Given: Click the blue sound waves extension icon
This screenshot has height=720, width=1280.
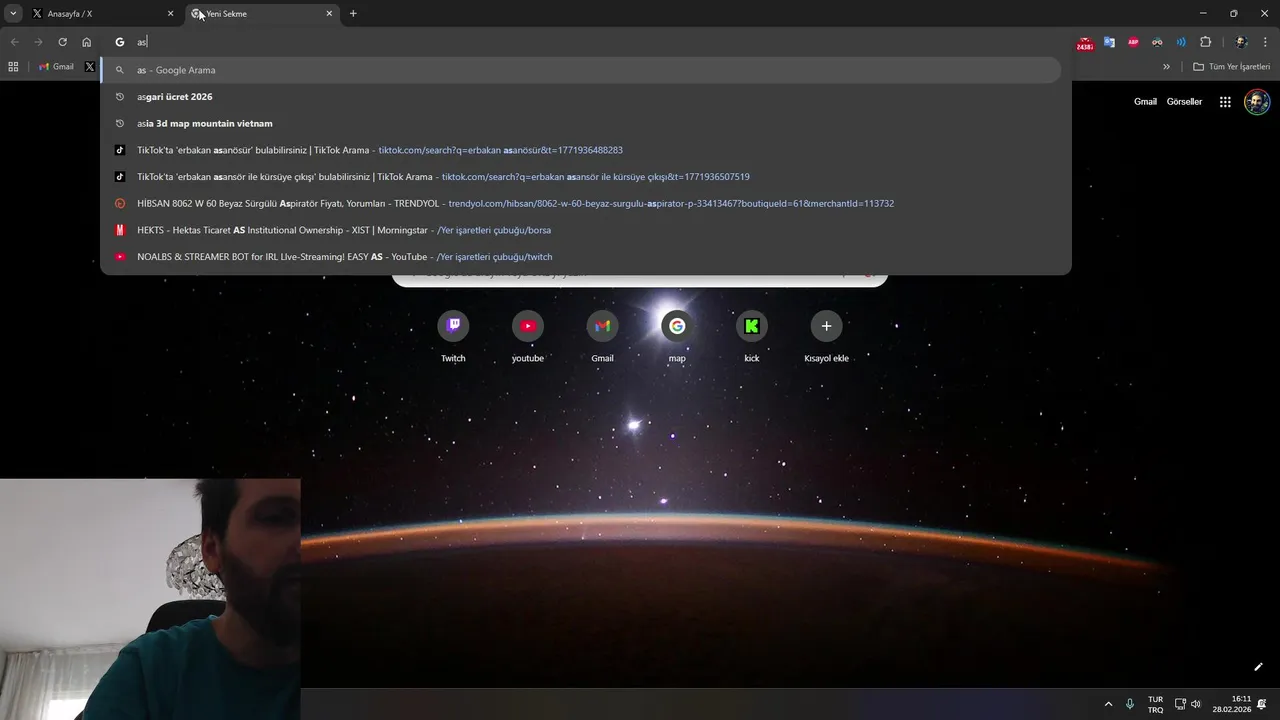Looking at the screenshot, I should pyautogui.click(x=1181, y=42).
